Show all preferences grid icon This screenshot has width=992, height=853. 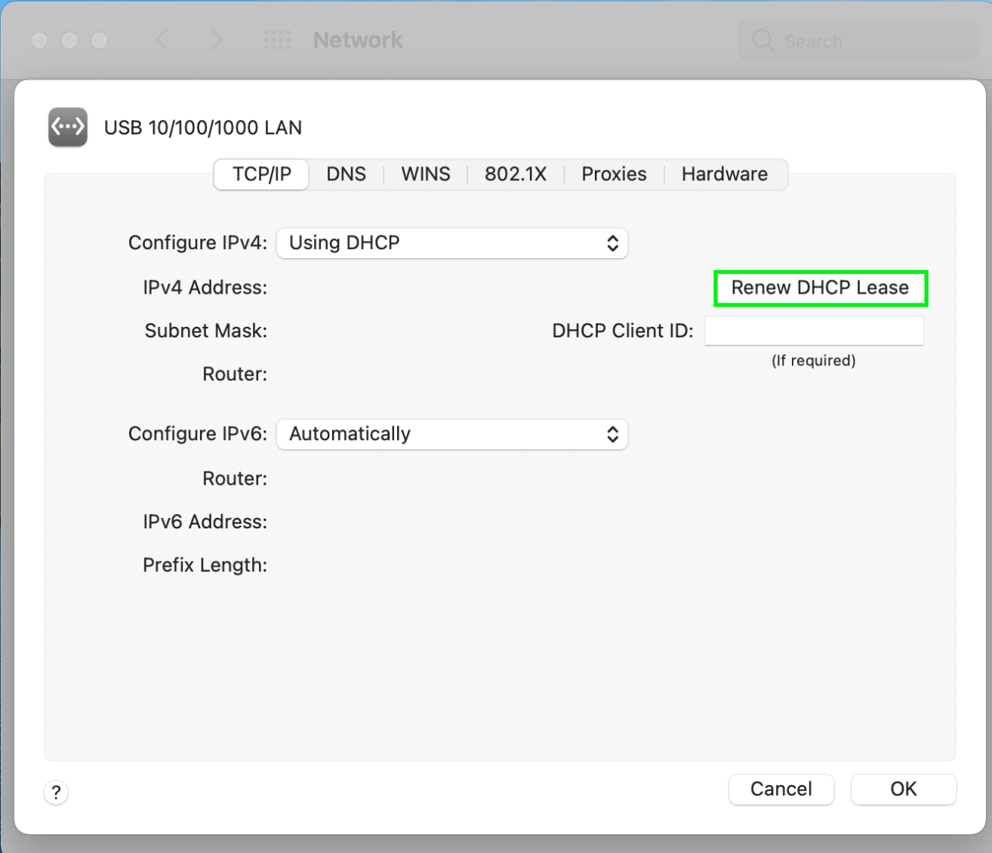277,40
